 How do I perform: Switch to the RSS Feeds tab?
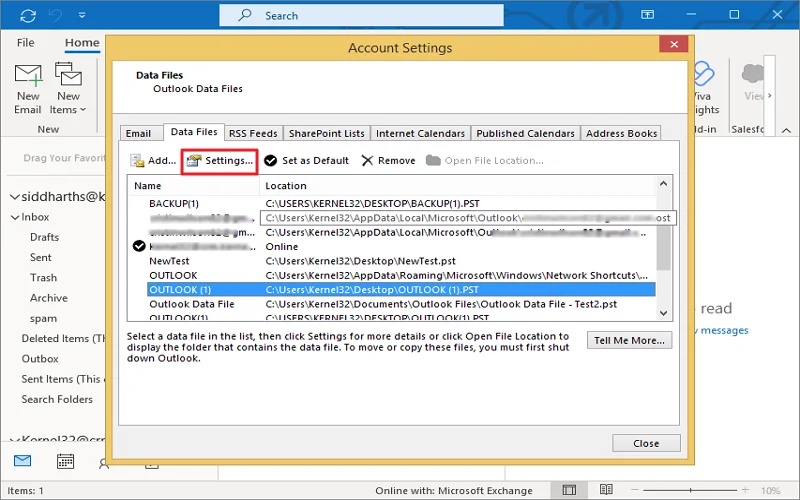(253, 133)
